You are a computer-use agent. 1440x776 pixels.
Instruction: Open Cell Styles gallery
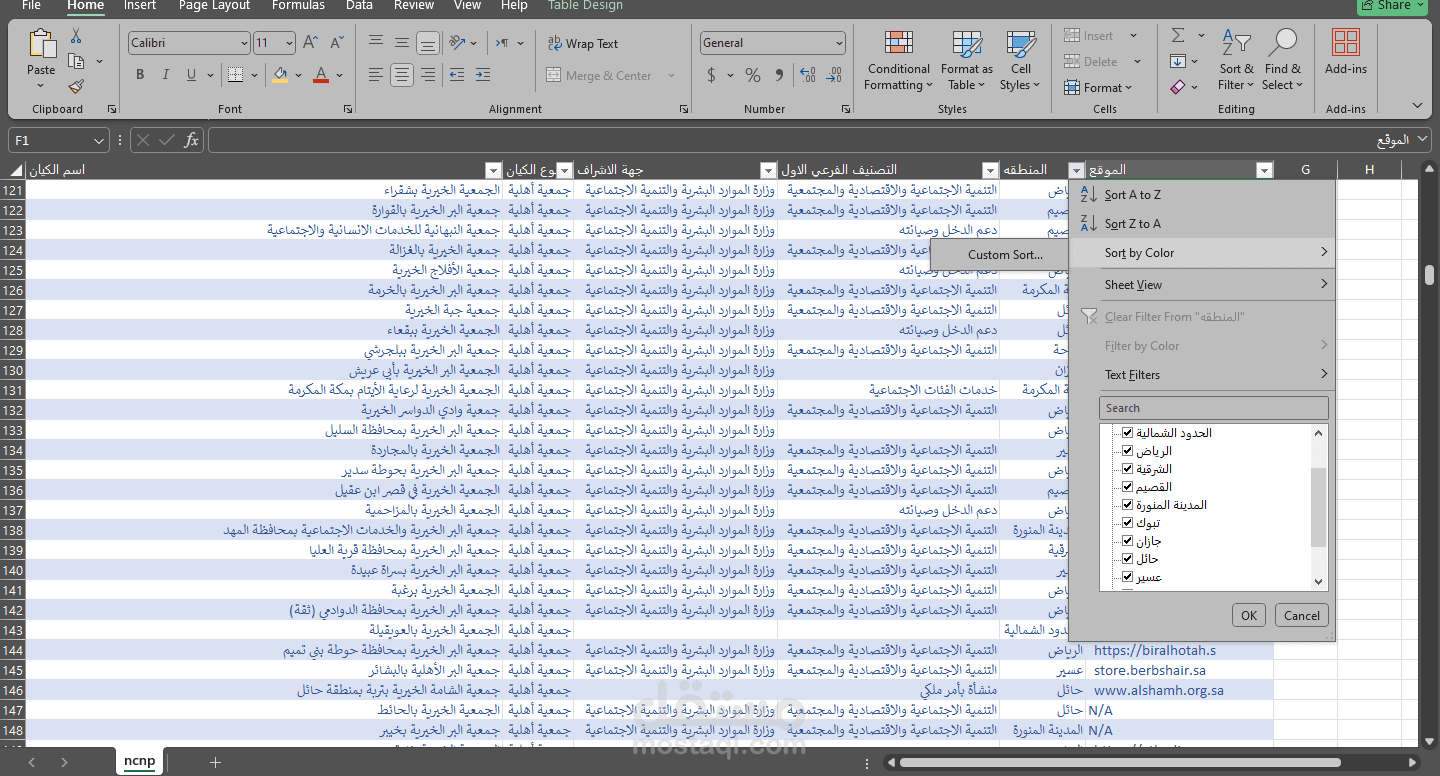[1021, 60]
